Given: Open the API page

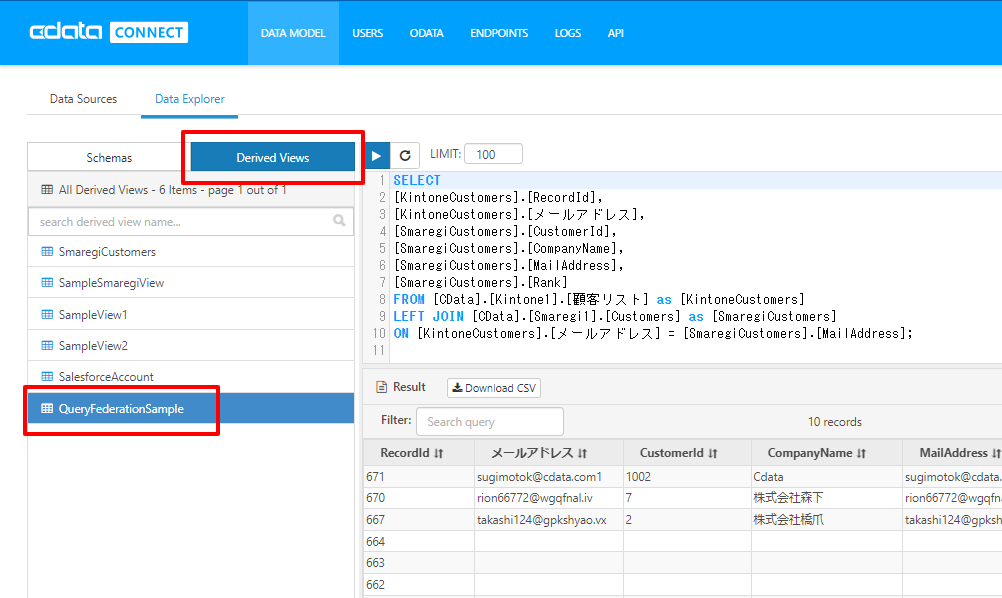Looking at the screenshot, I should [x=615, y=33].
